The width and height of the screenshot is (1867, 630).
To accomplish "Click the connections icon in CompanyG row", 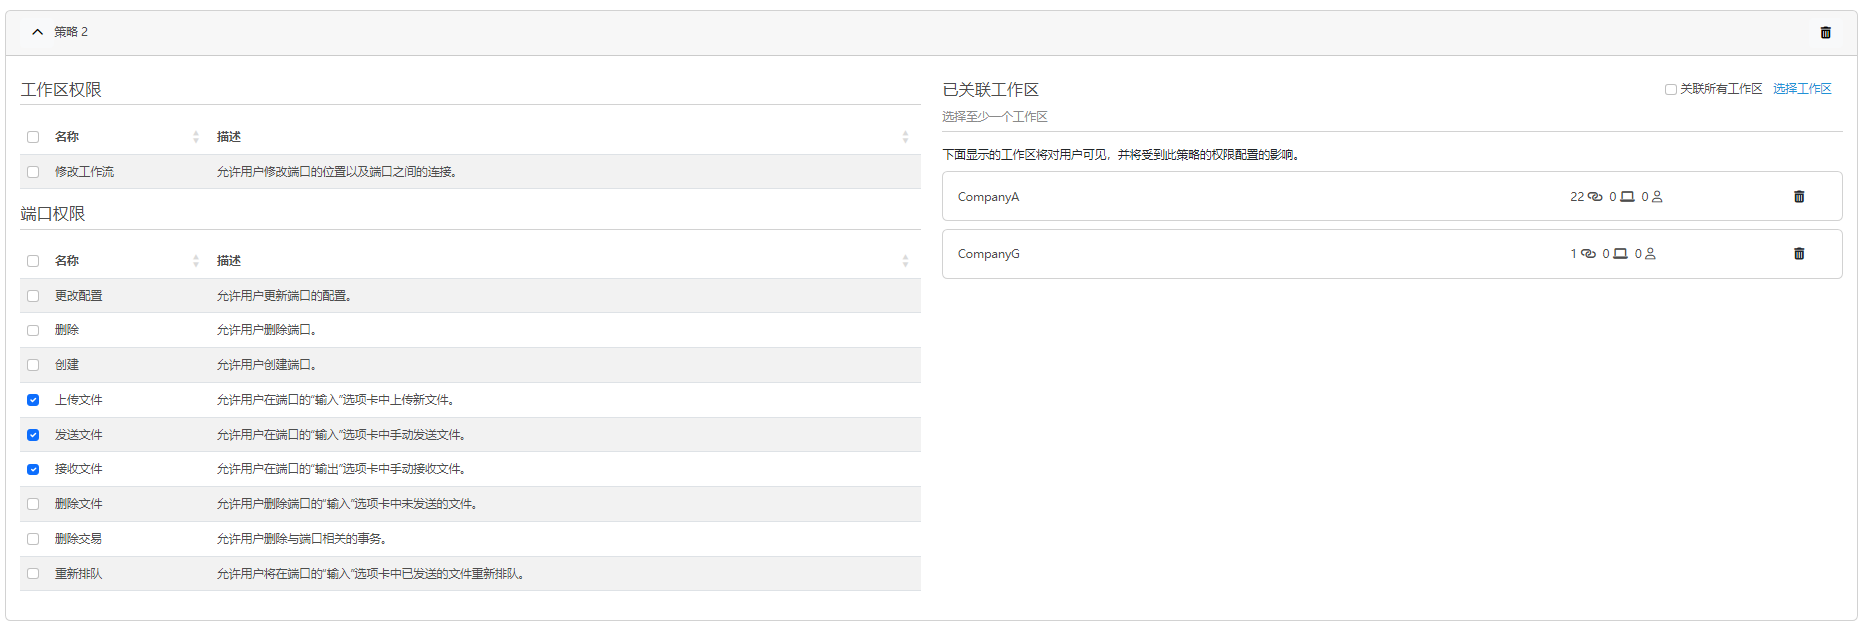I will coord(1588,254).
